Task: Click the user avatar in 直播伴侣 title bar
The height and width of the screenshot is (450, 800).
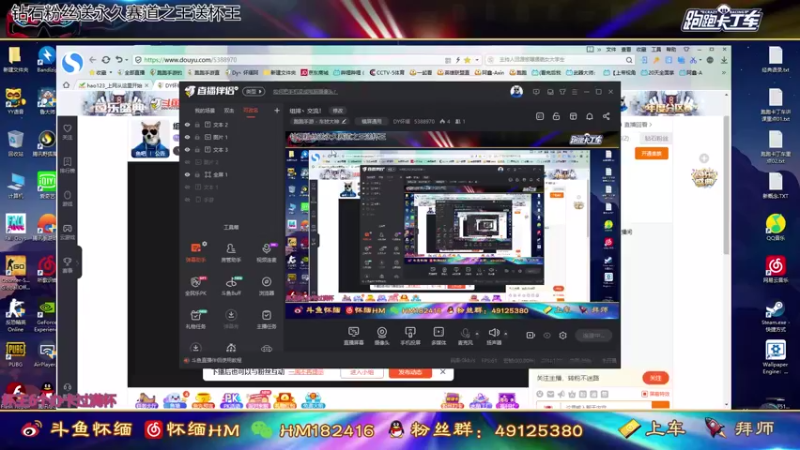Action: [x=516, y=91]
